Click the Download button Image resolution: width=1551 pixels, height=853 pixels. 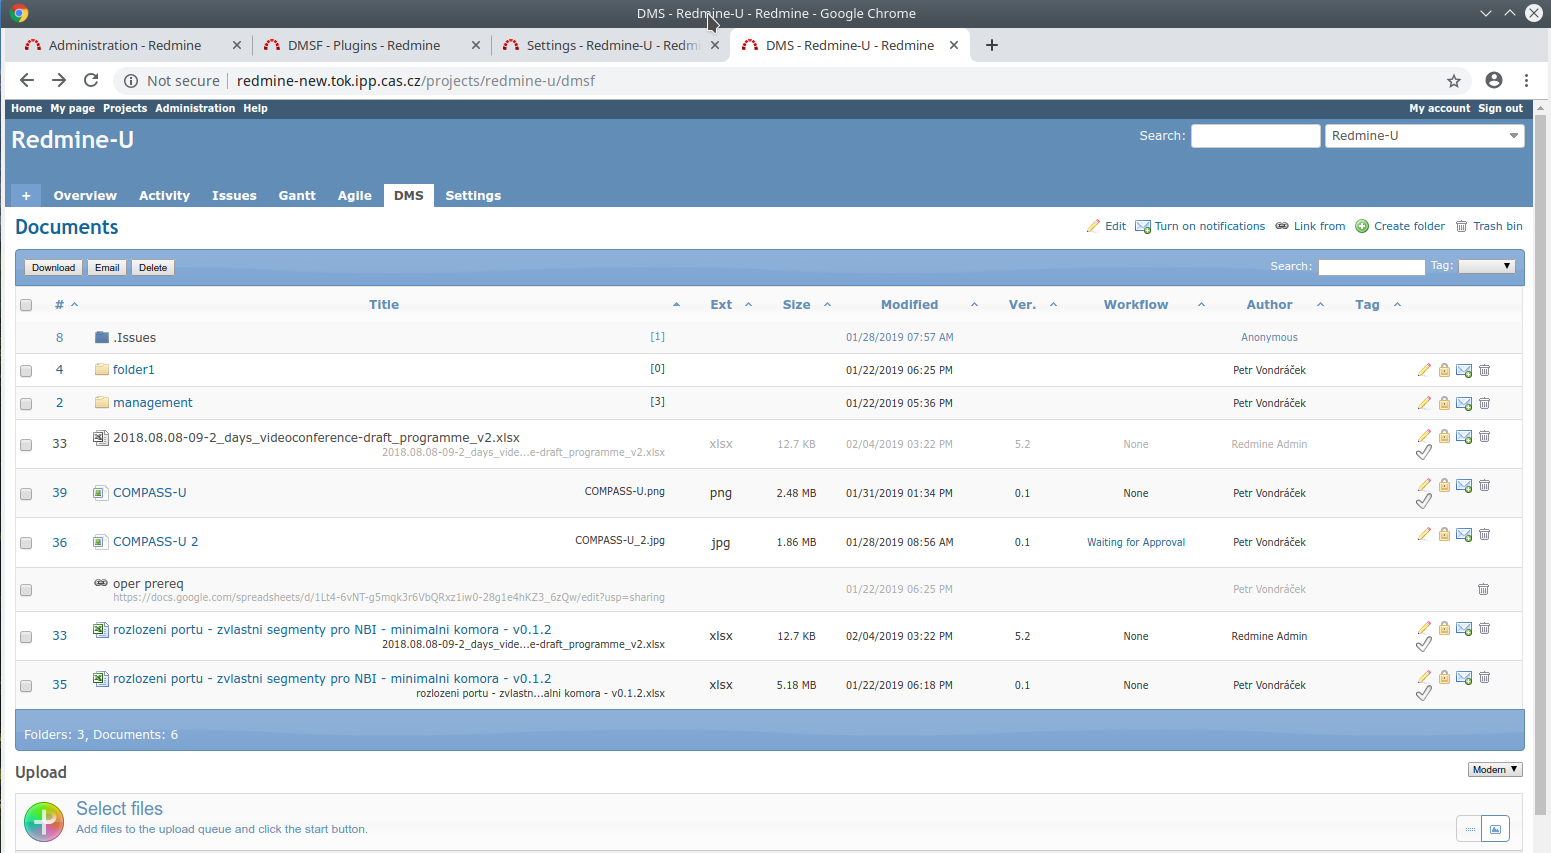point(53,267)
